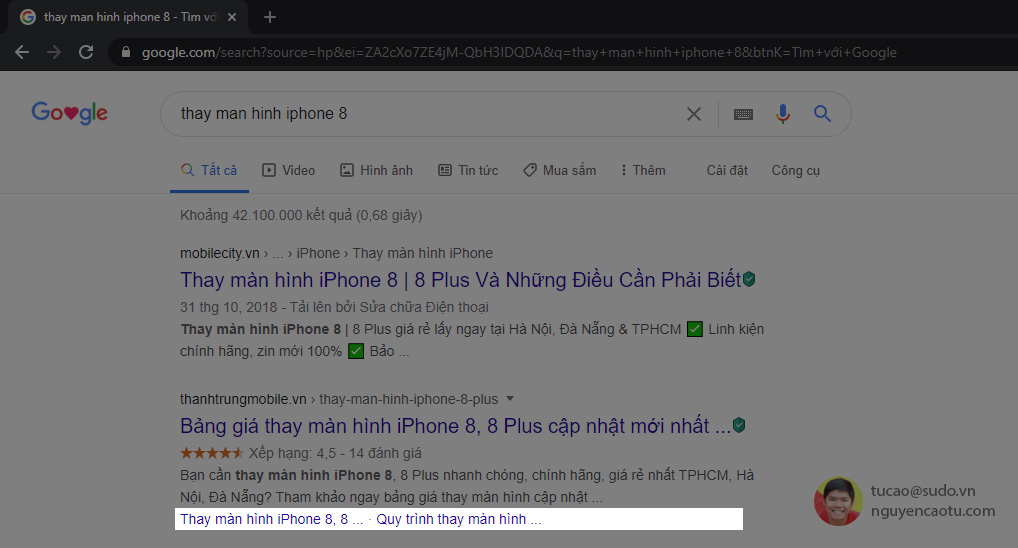Click the Google heart logo

click(69, 113)
